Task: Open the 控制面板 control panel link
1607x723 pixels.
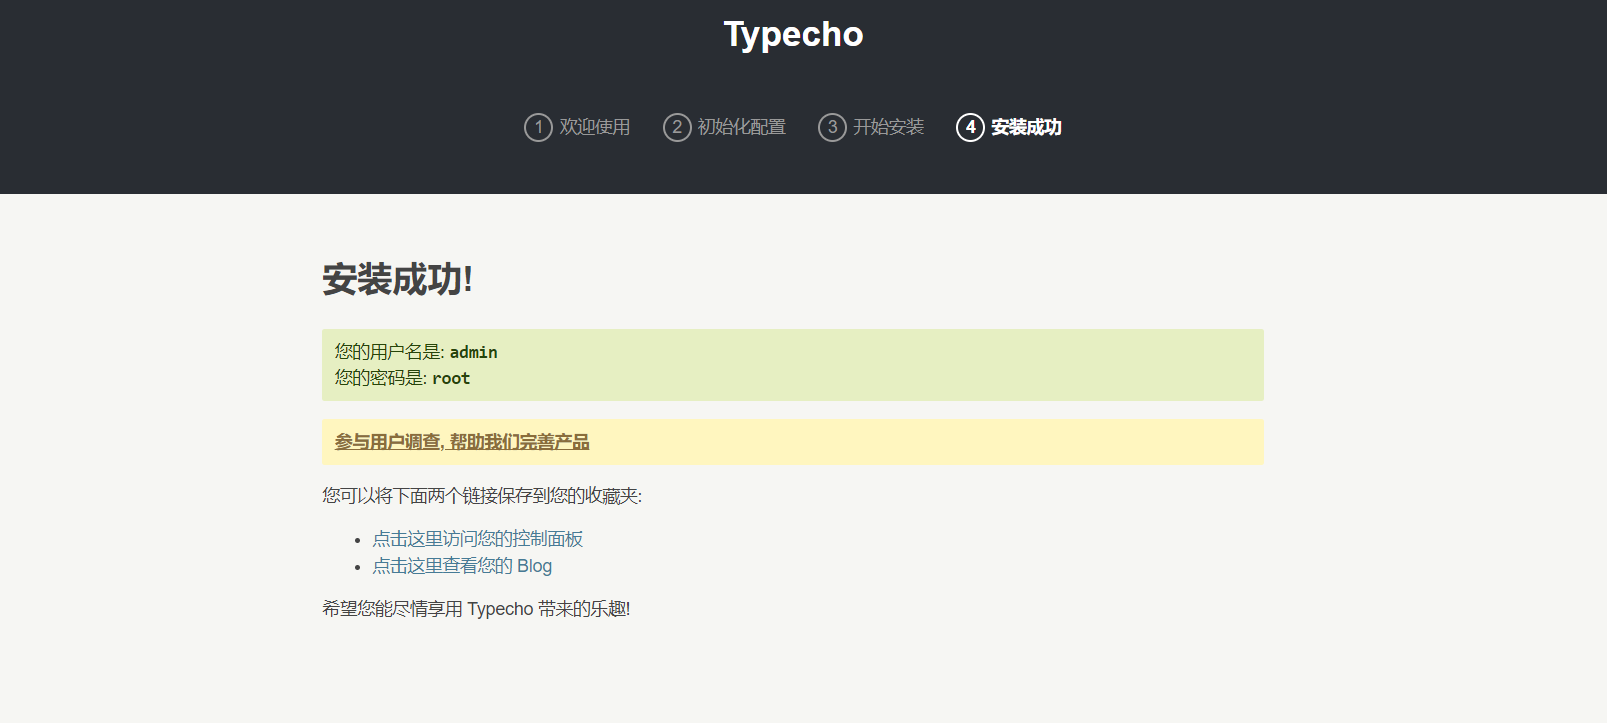Action: click(477, 539)
